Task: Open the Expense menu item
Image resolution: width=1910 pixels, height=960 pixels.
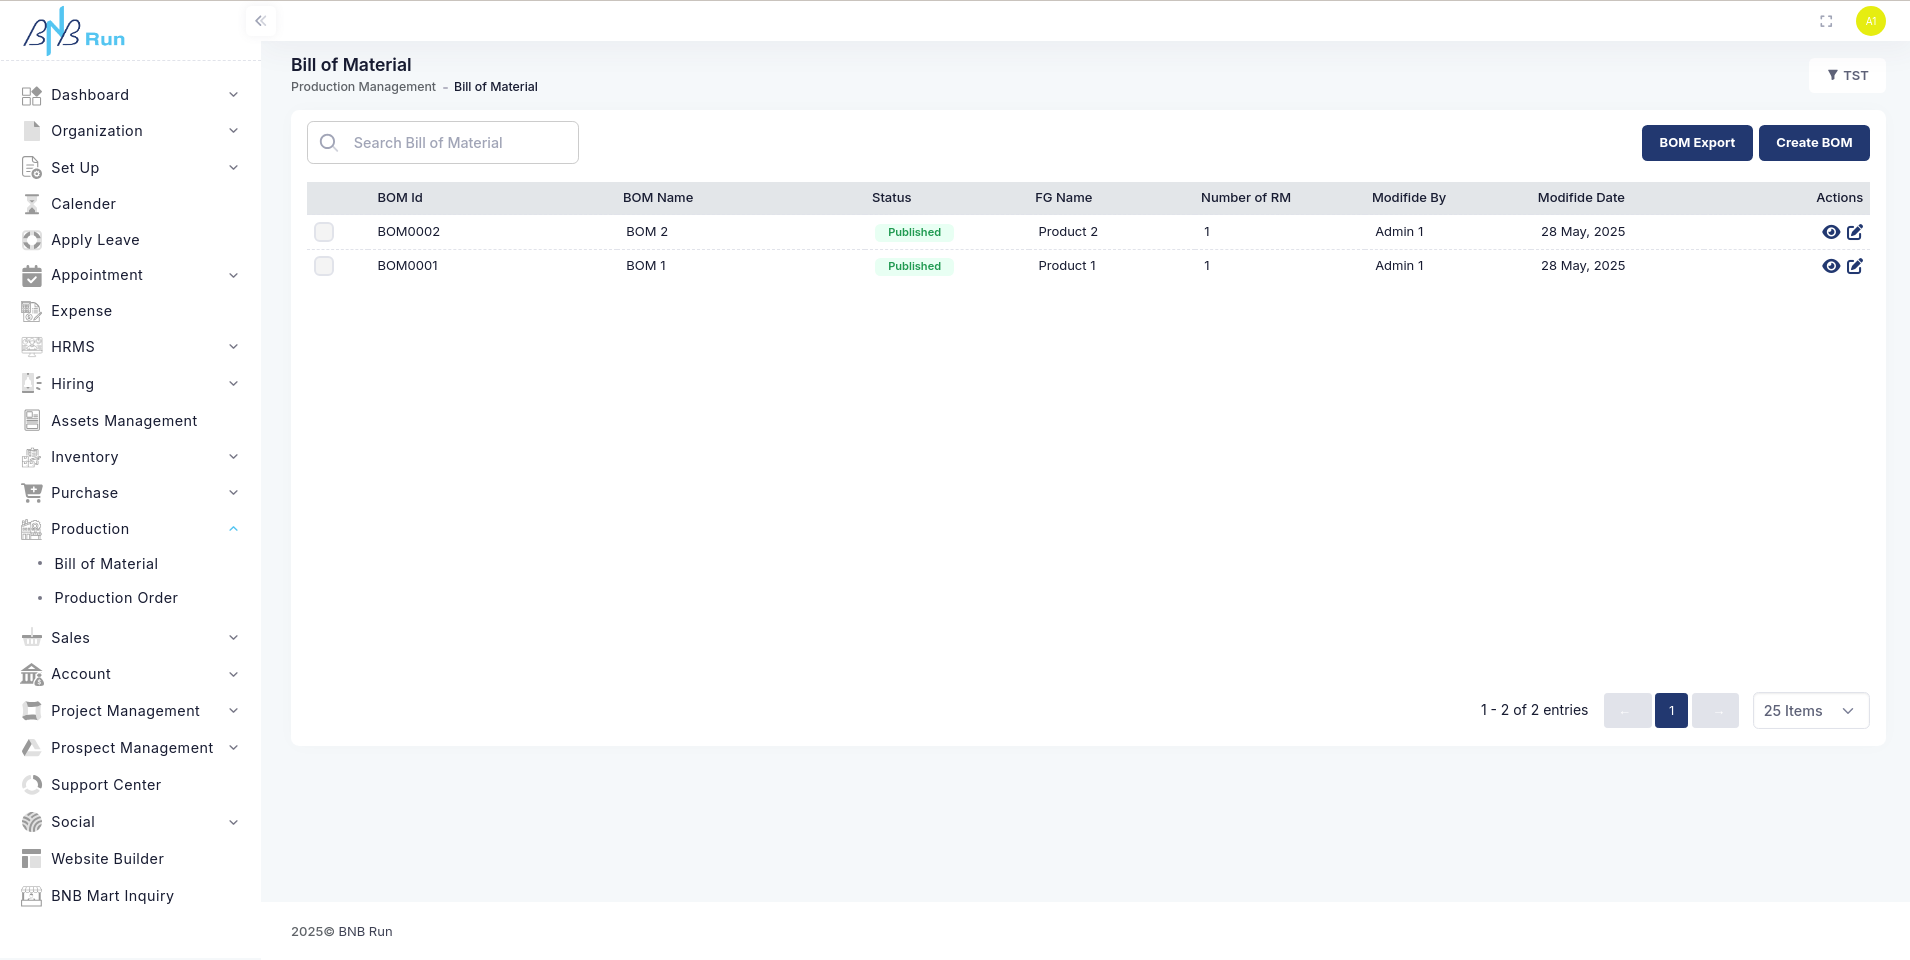Action: pos(81,311)
